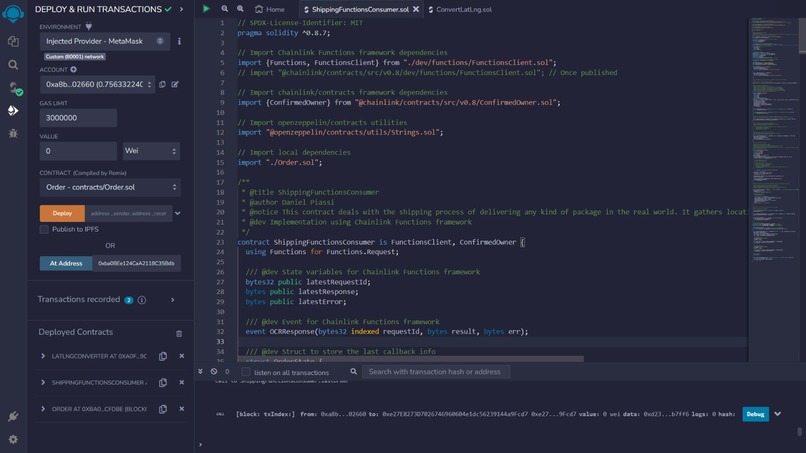Click the Gas Limit input field
Screen dimensions: 806x453
coord(78,118)
